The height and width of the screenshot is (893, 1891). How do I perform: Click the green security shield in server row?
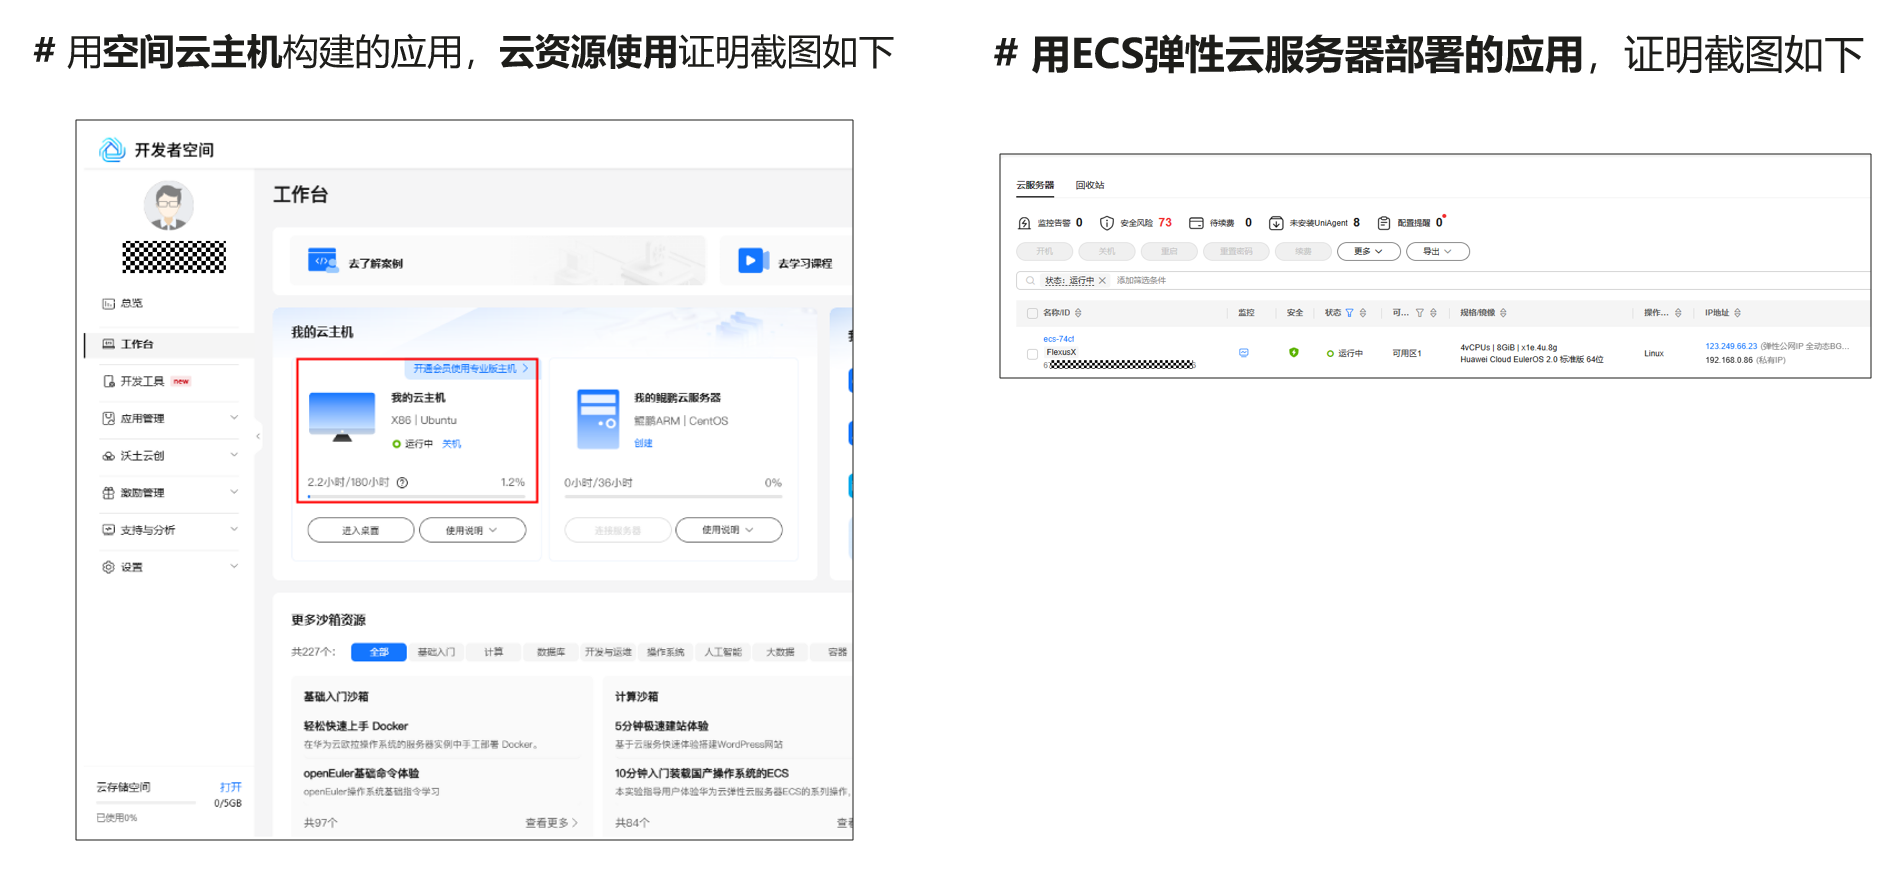click(1294, 353)
